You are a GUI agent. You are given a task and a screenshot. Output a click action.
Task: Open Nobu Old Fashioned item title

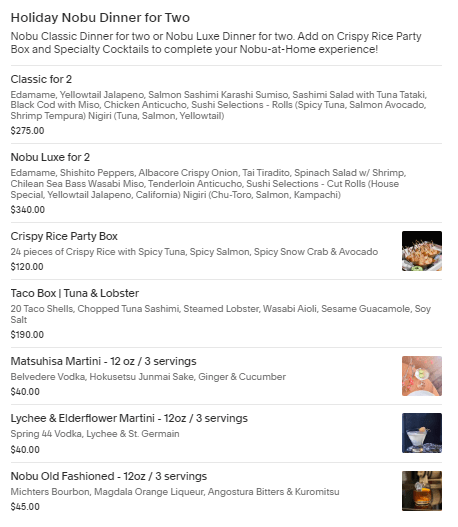[x=109, y=476]
